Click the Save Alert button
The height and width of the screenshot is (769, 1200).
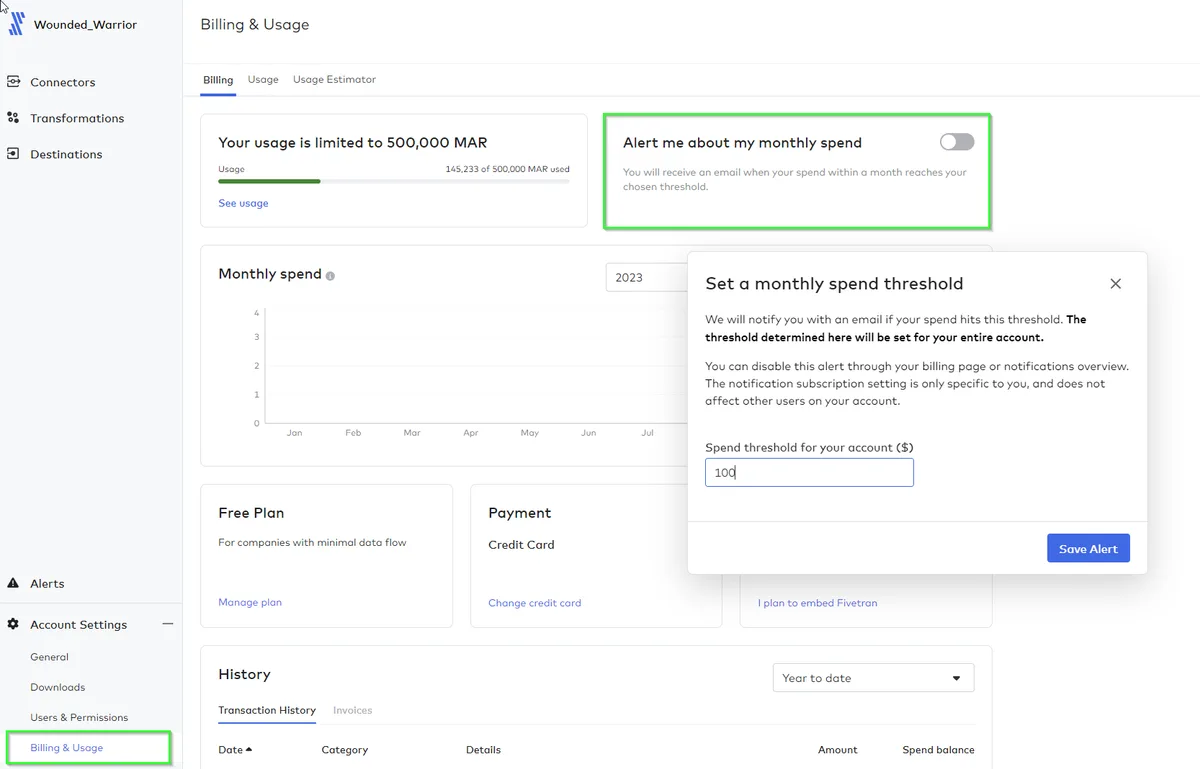tap(1088, 548)
